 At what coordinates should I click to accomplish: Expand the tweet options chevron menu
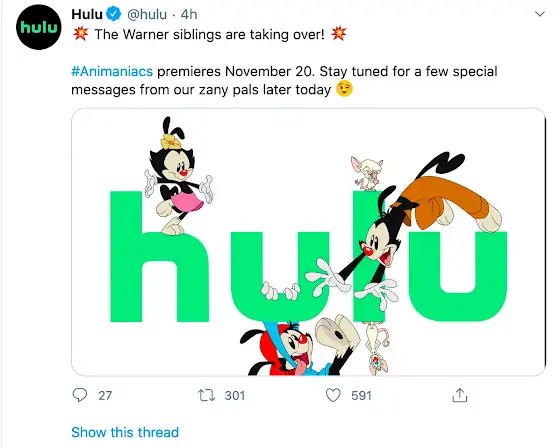(540, 14)
